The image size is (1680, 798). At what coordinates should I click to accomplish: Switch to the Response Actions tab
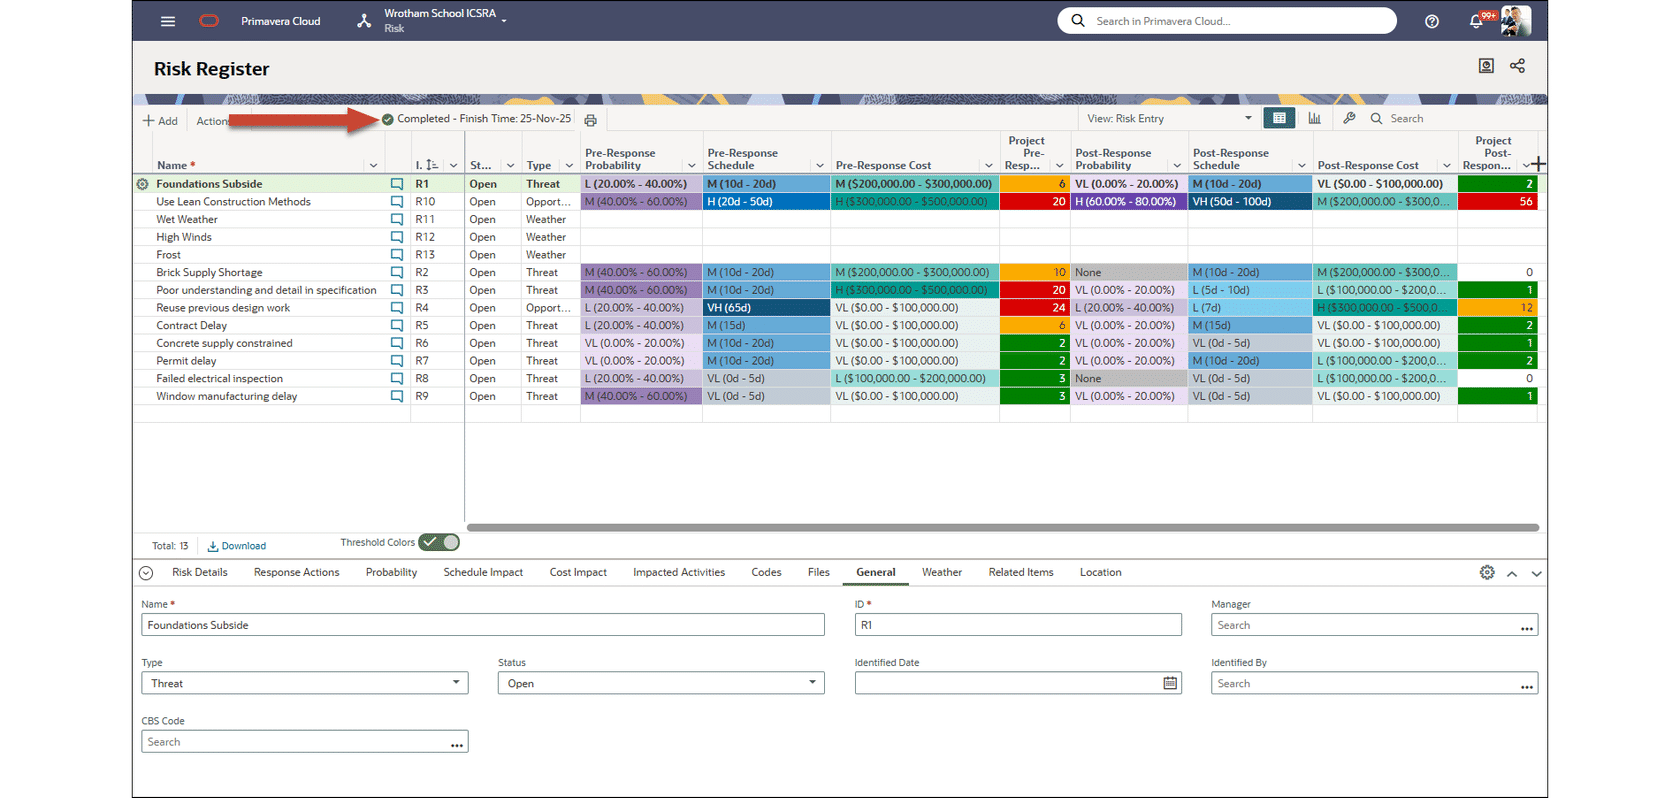pos(296,572)
